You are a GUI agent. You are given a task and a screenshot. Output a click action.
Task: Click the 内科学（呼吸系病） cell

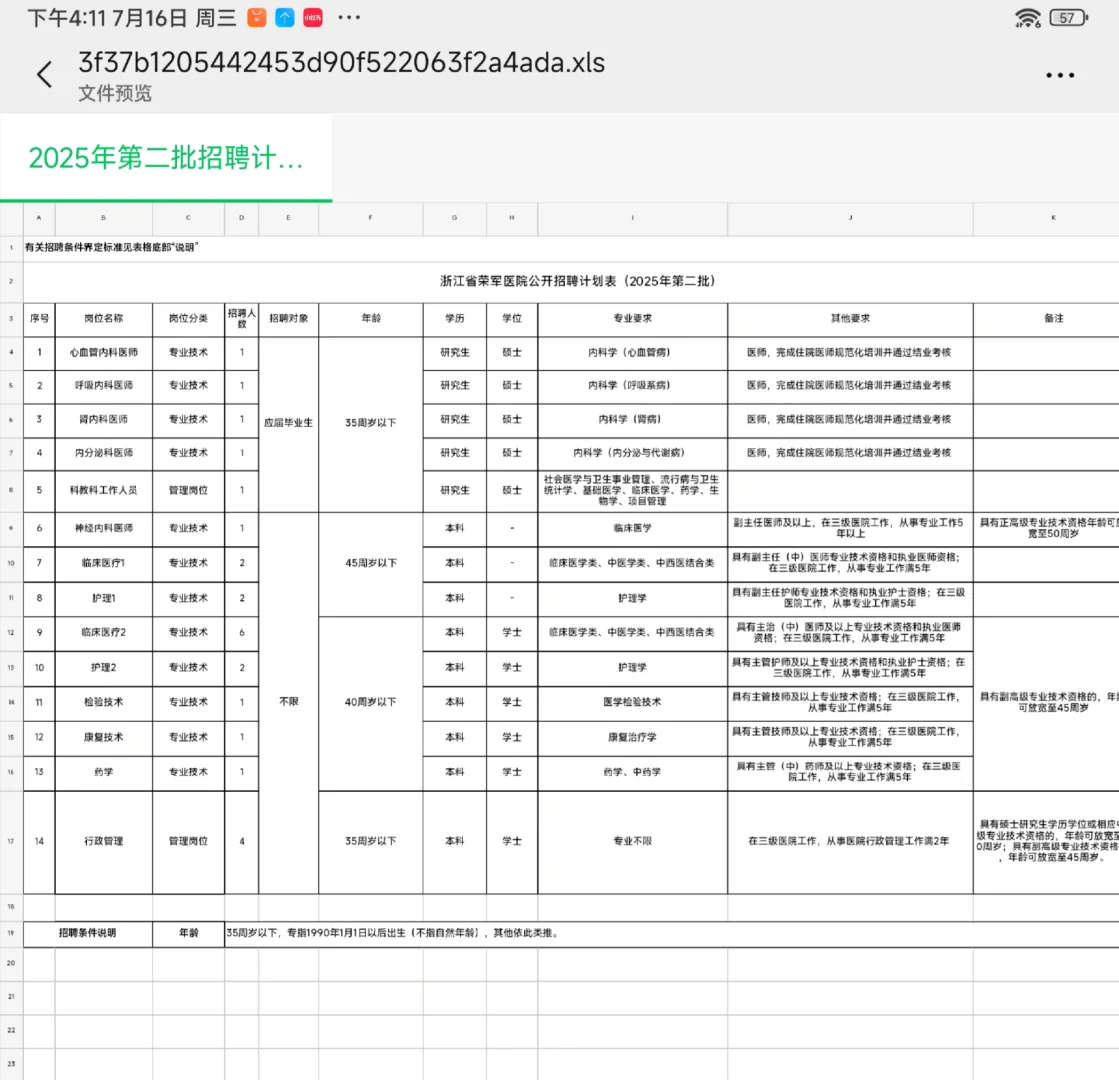tap(632, 385)
